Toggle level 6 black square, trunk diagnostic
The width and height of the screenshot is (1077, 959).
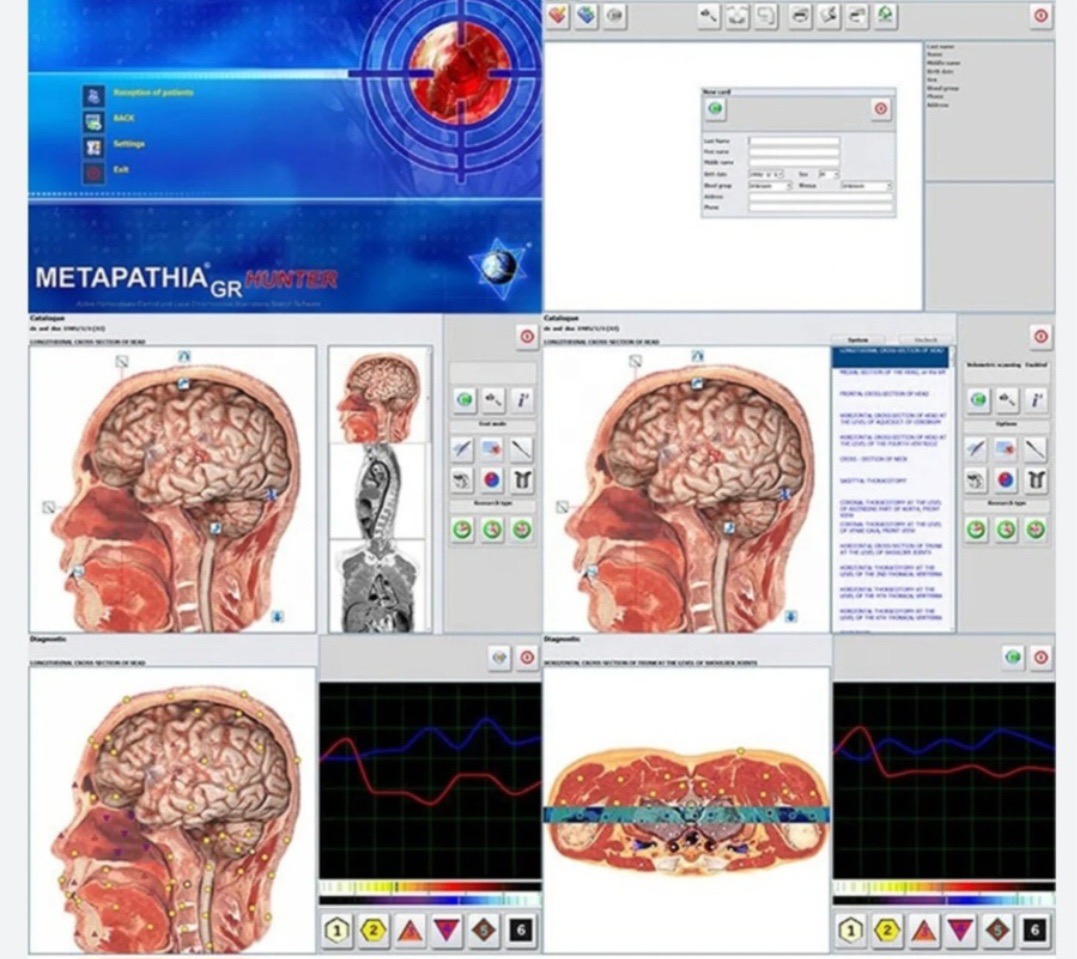coord(1034,930)
